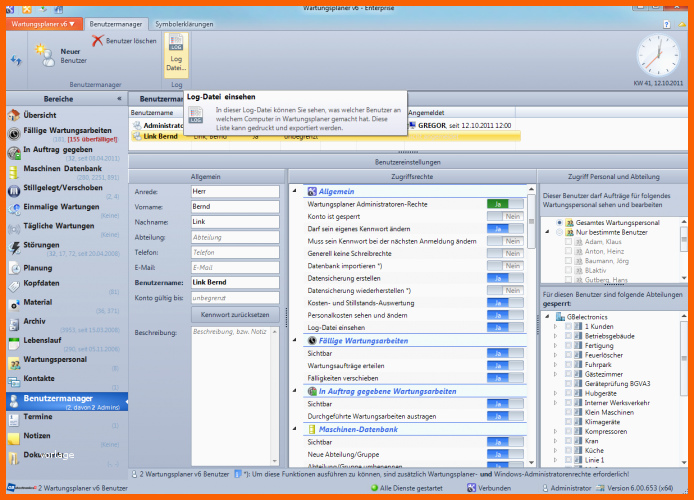Open Planung clock icon
694x500 pixels.
tap(14, 268)
